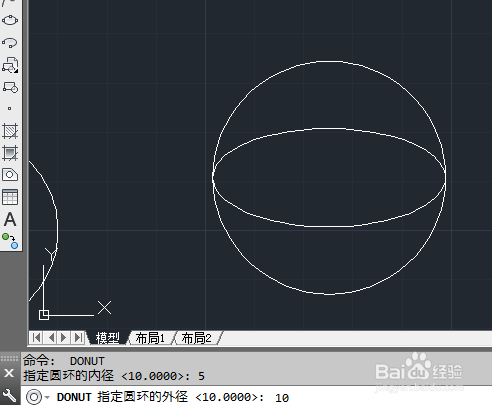The width and height of the screenshot is (492, 405).
Task: Select the Hatch tool
Action: [x=10, y=131]
